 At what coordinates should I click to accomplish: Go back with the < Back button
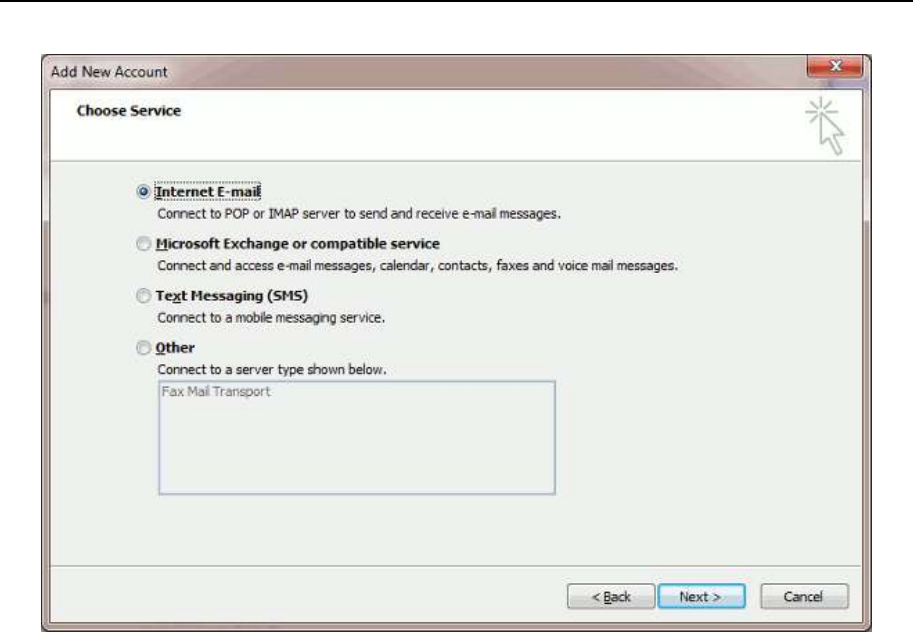611,596
